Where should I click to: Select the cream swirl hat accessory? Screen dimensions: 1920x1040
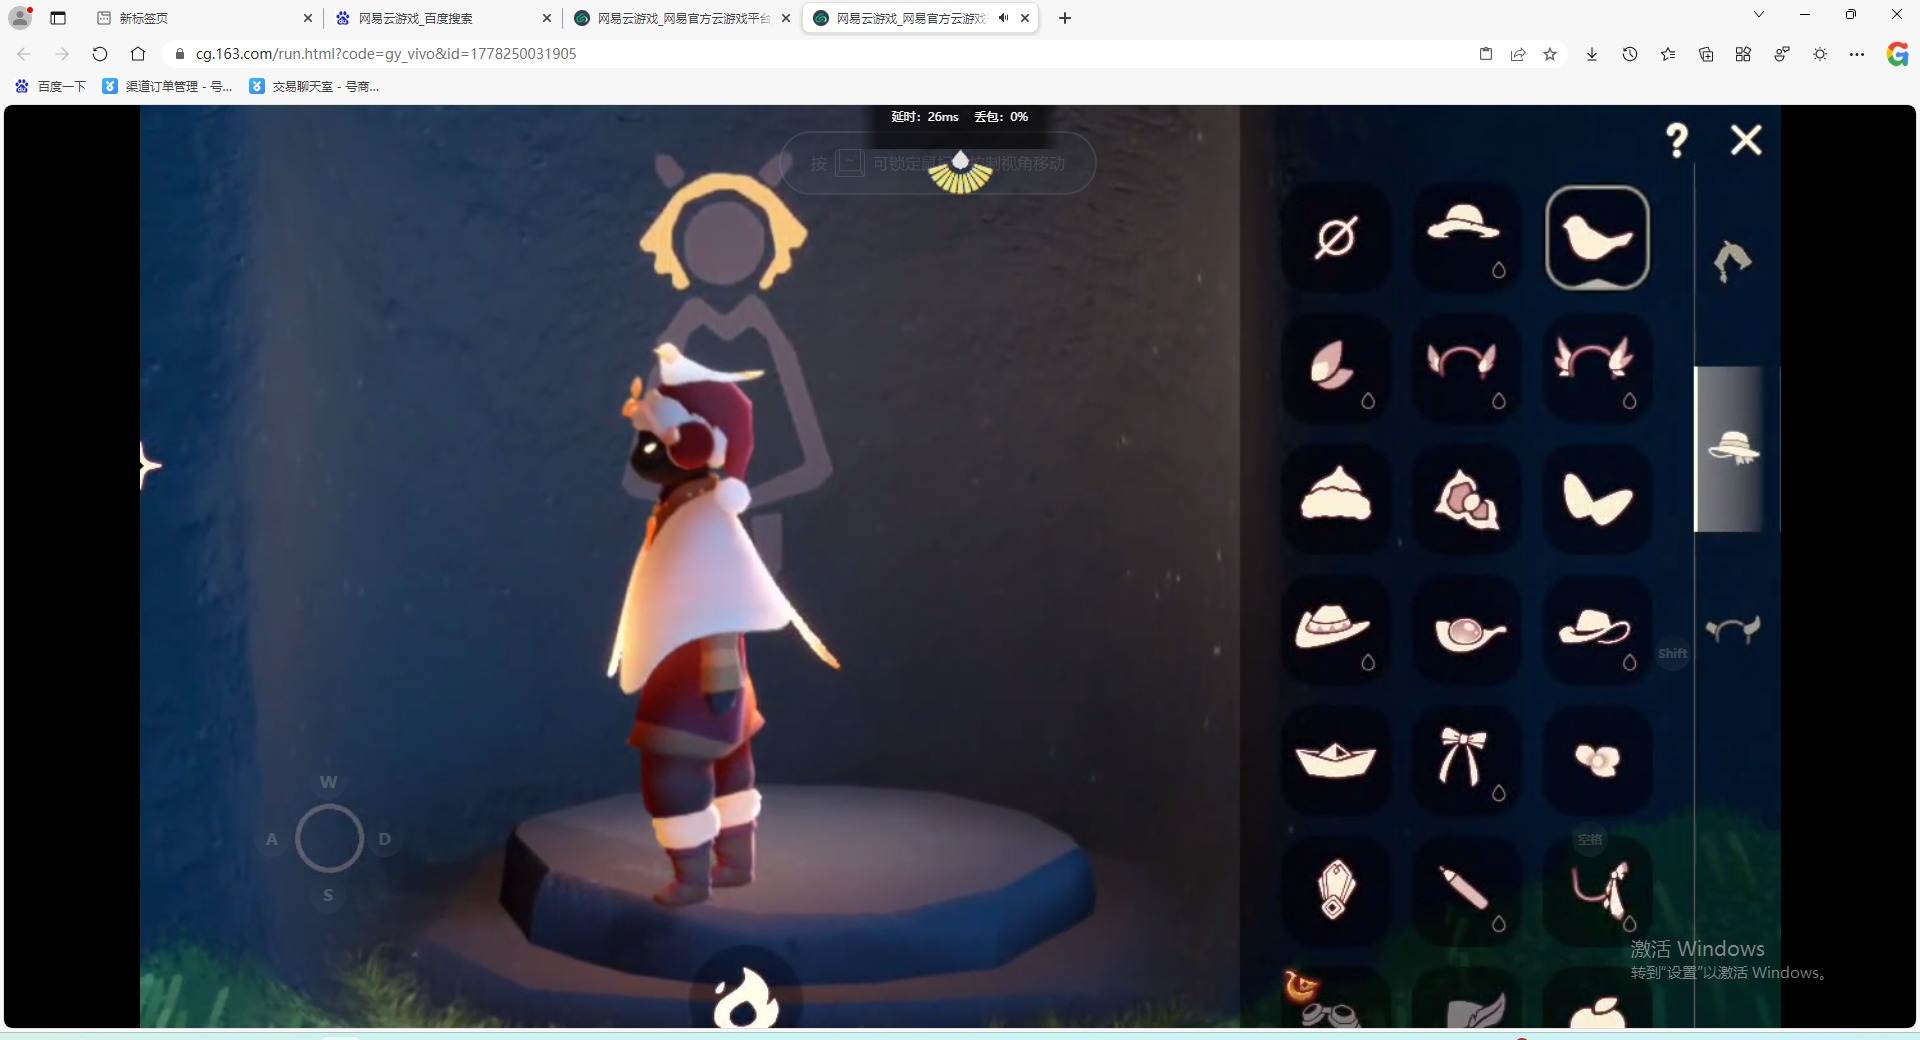click(x=1336, y=499)
